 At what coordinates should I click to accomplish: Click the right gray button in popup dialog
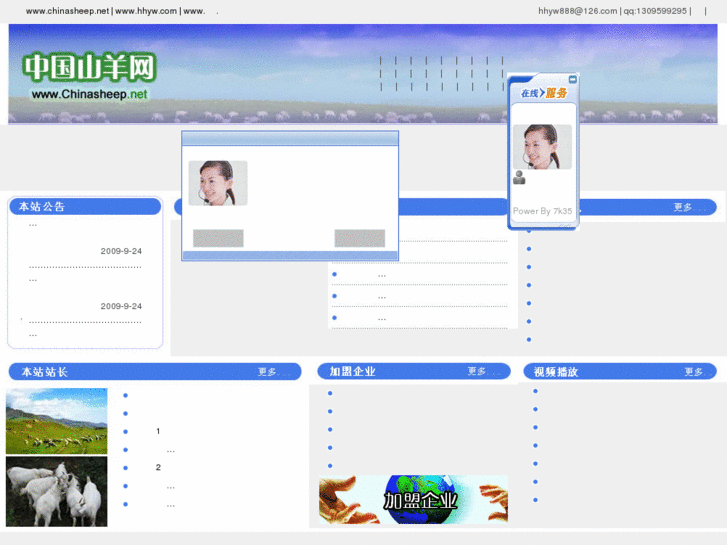[x=360, y=238]
